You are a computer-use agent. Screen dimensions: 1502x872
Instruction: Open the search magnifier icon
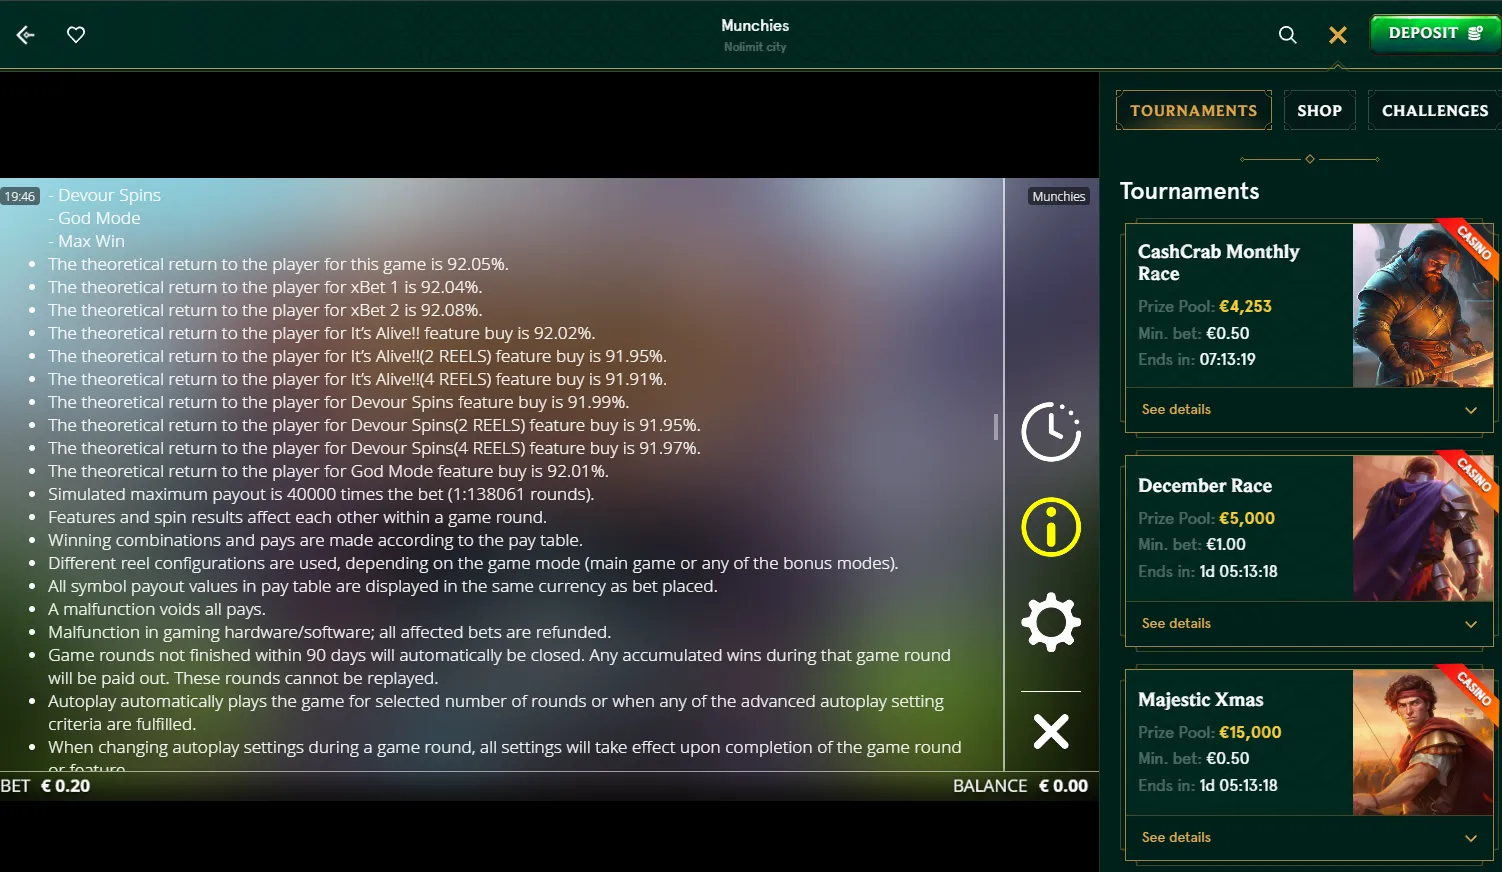pos(1288,35)
